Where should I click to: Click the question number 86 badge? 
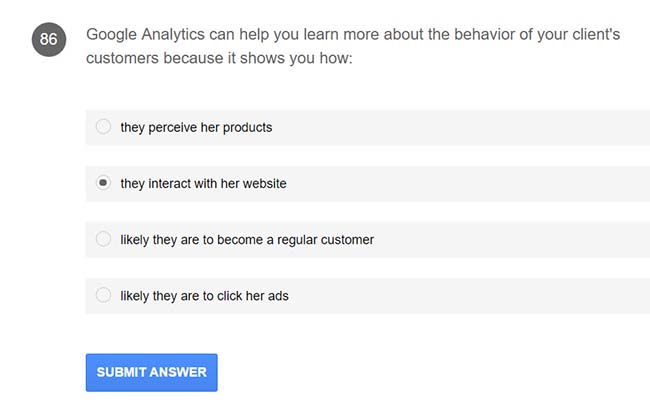(x=48, y=40)
